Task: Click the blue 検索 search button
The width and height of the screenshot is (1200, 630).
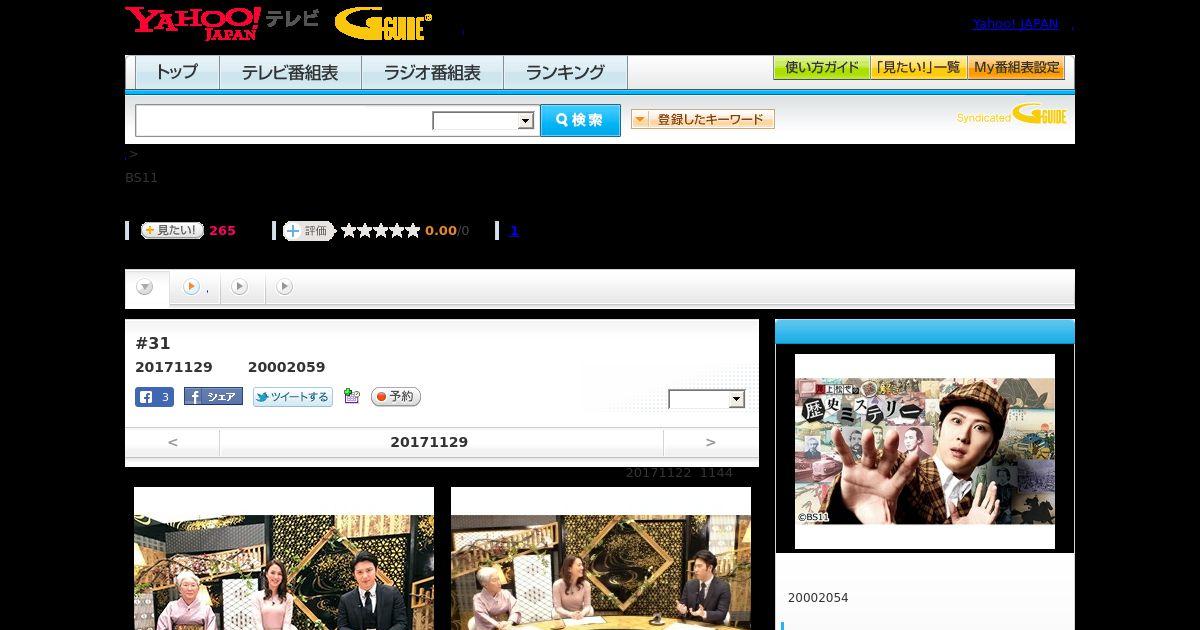Action: click(580, 120)
